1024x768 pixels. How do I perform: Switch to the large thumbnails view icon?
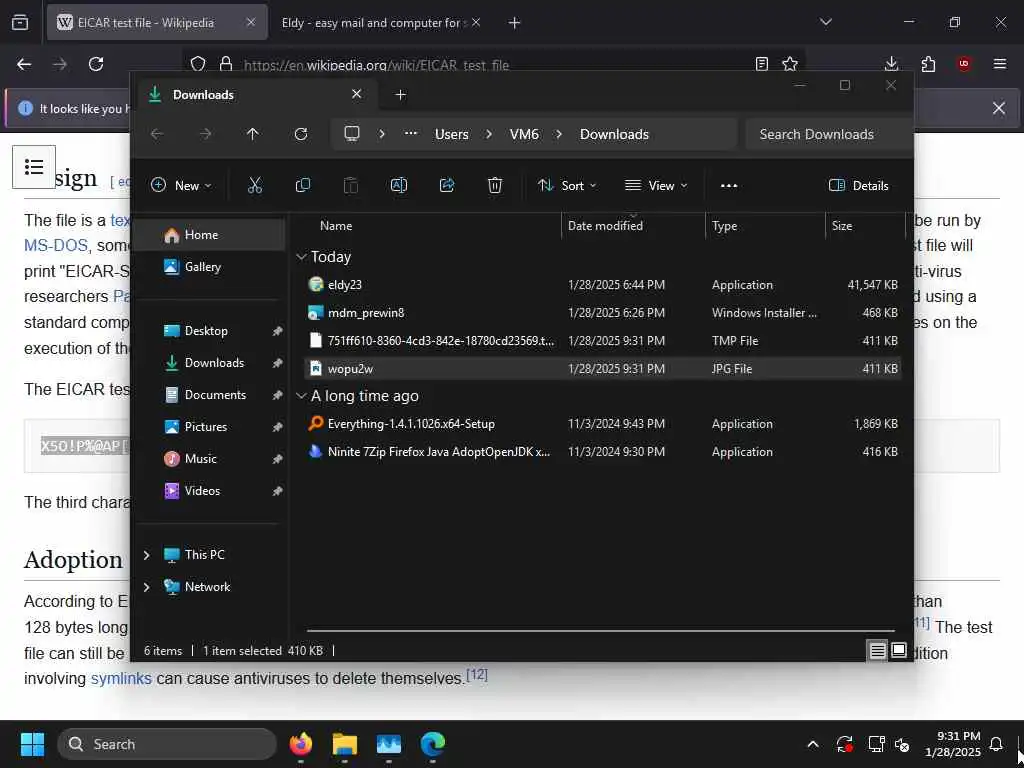point(899,650)
